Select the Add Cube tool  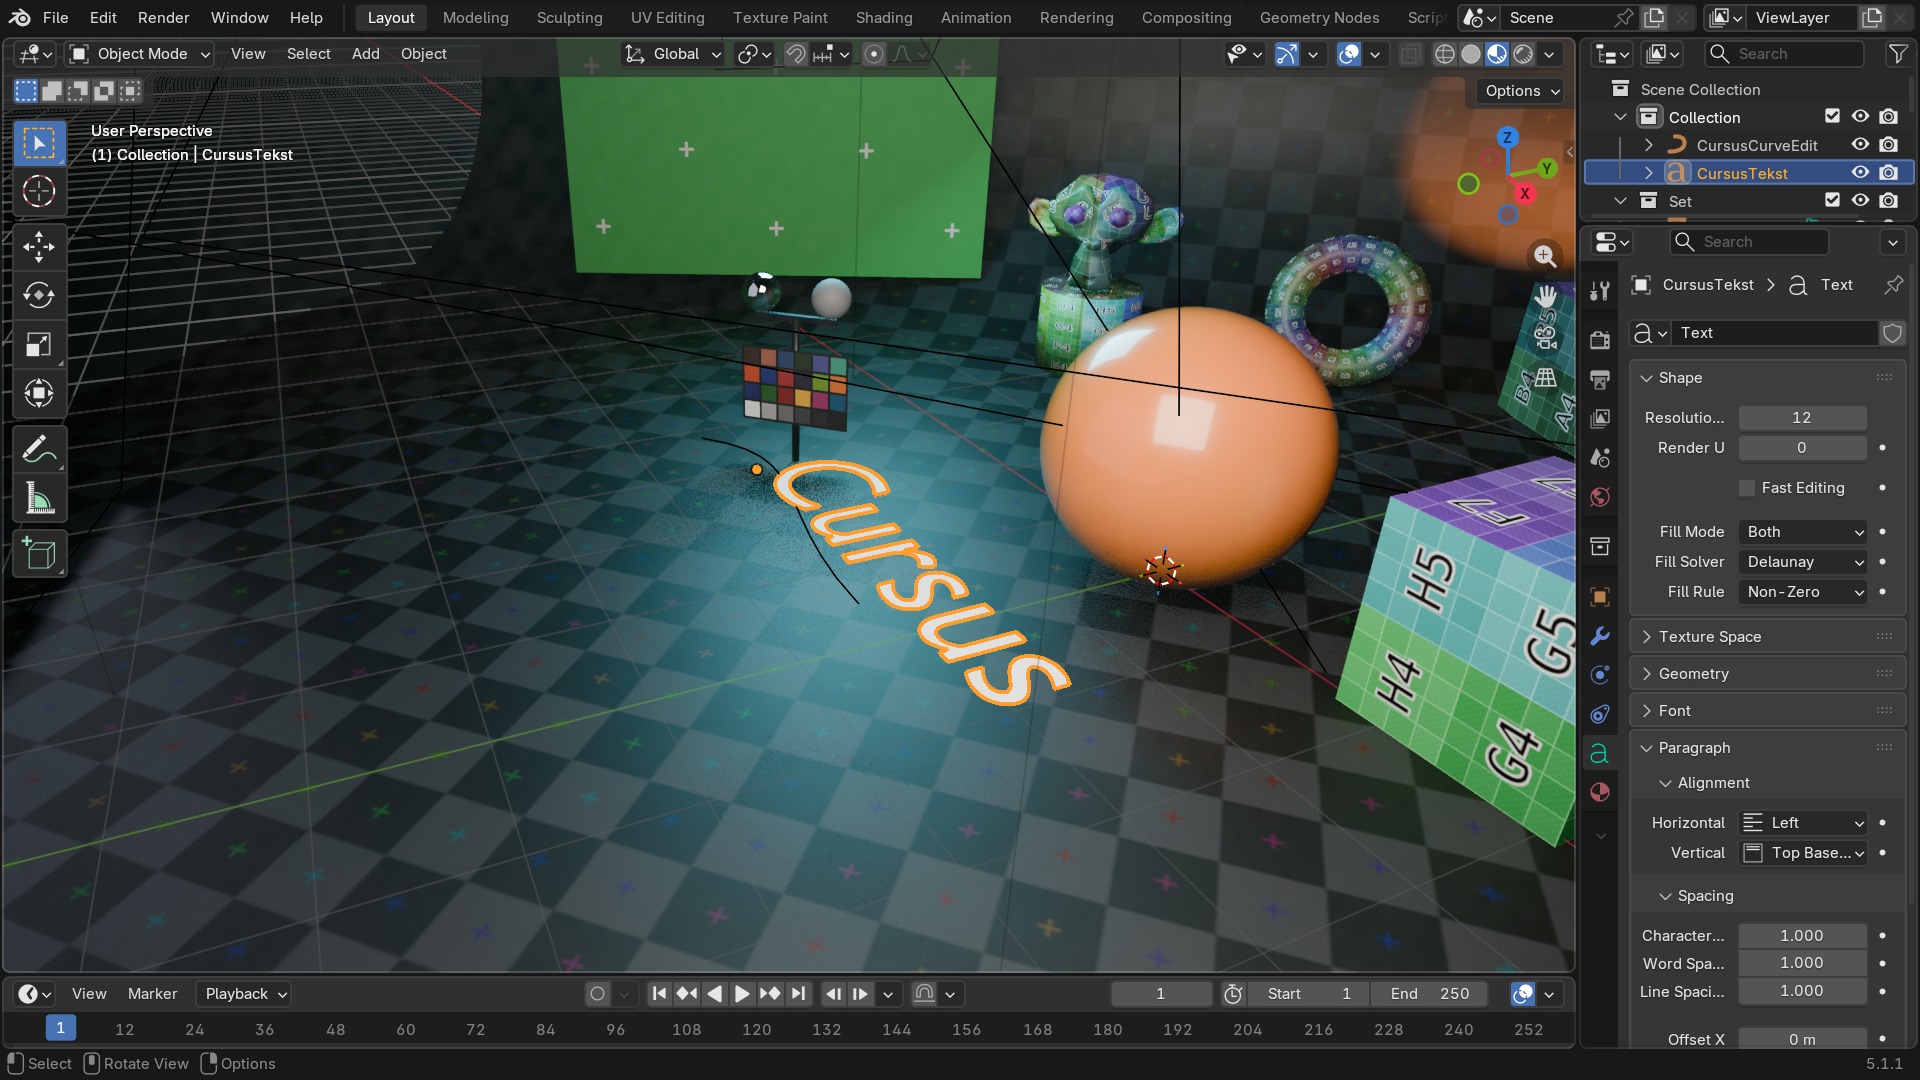point(39,553)
